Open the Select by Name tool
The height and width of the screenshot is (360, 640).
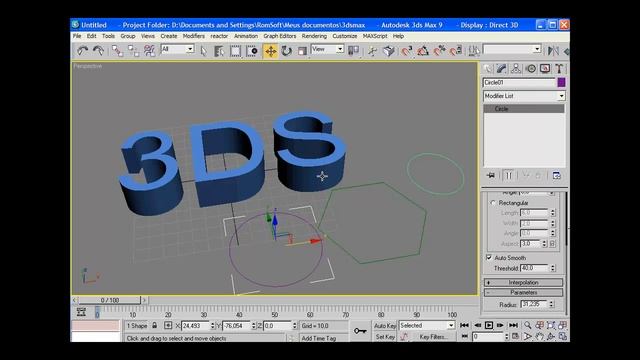click(x=219, y=51)
